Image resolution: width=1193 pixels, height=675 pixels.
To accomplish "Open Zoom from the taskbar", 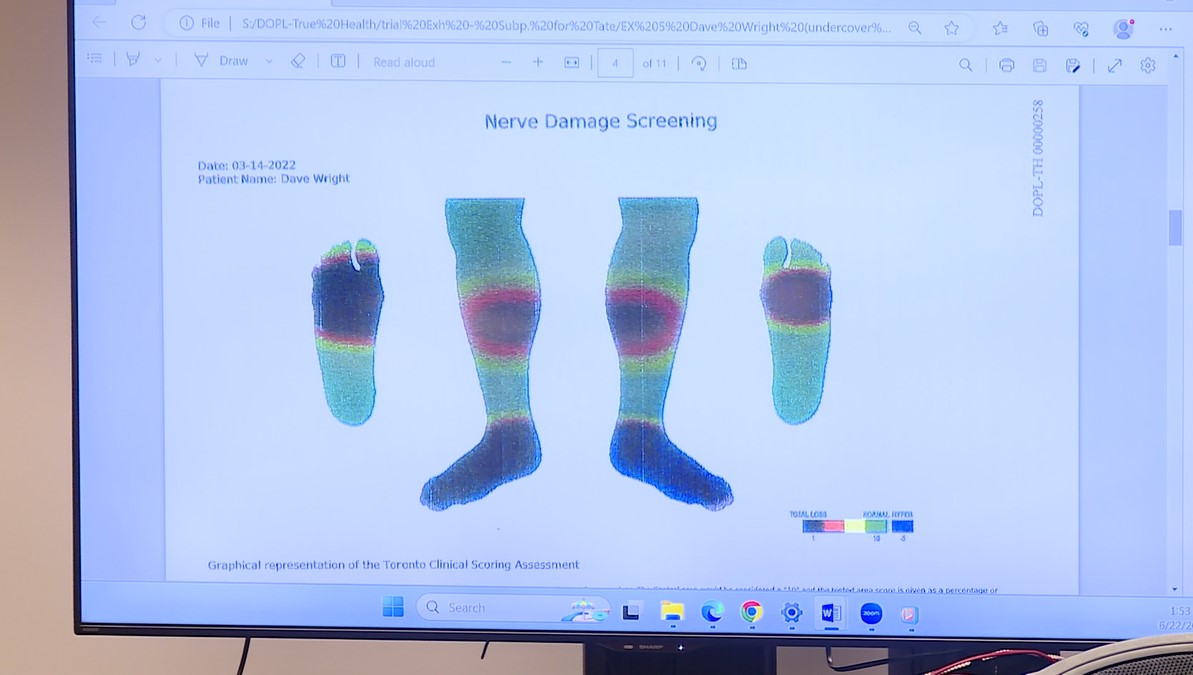I will click(871, 613).
